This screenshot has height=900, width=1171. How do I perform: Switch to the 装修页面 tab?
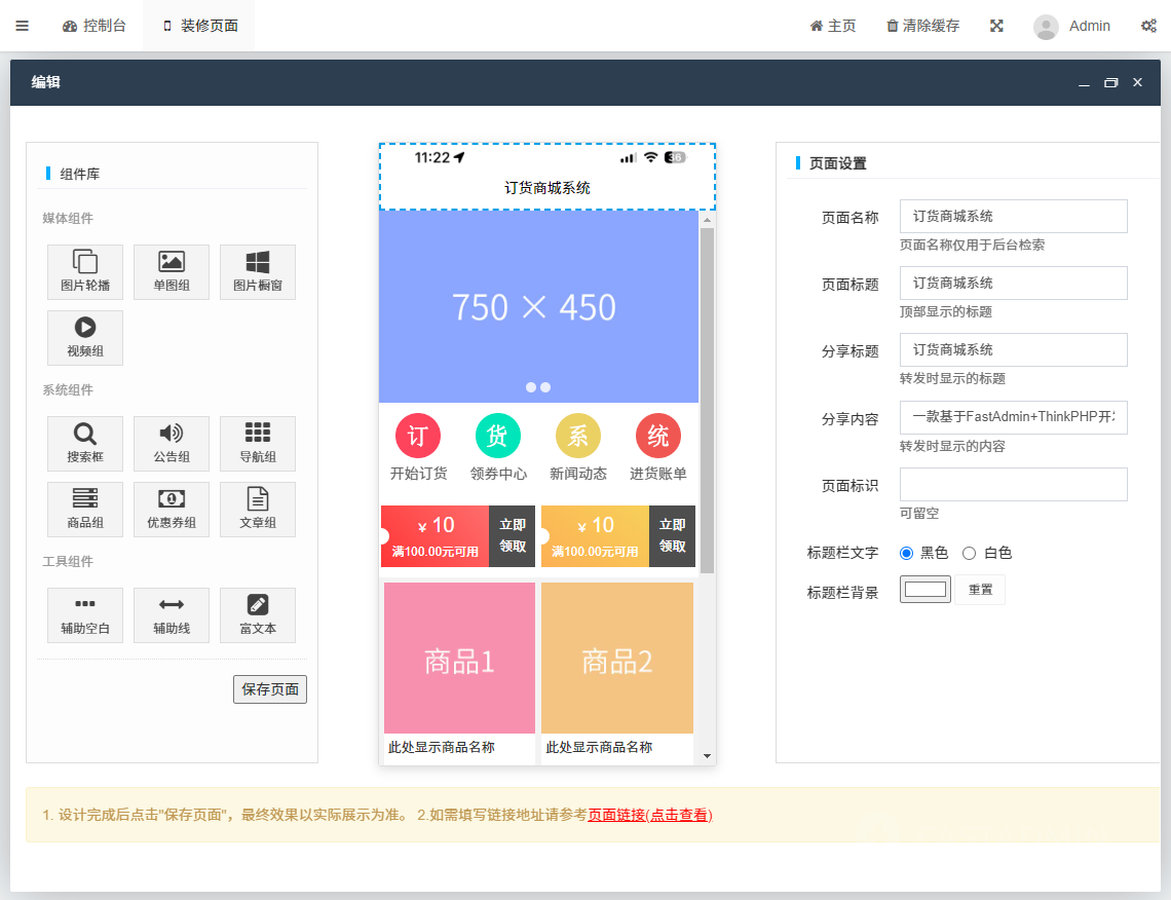tap(199, 26)
